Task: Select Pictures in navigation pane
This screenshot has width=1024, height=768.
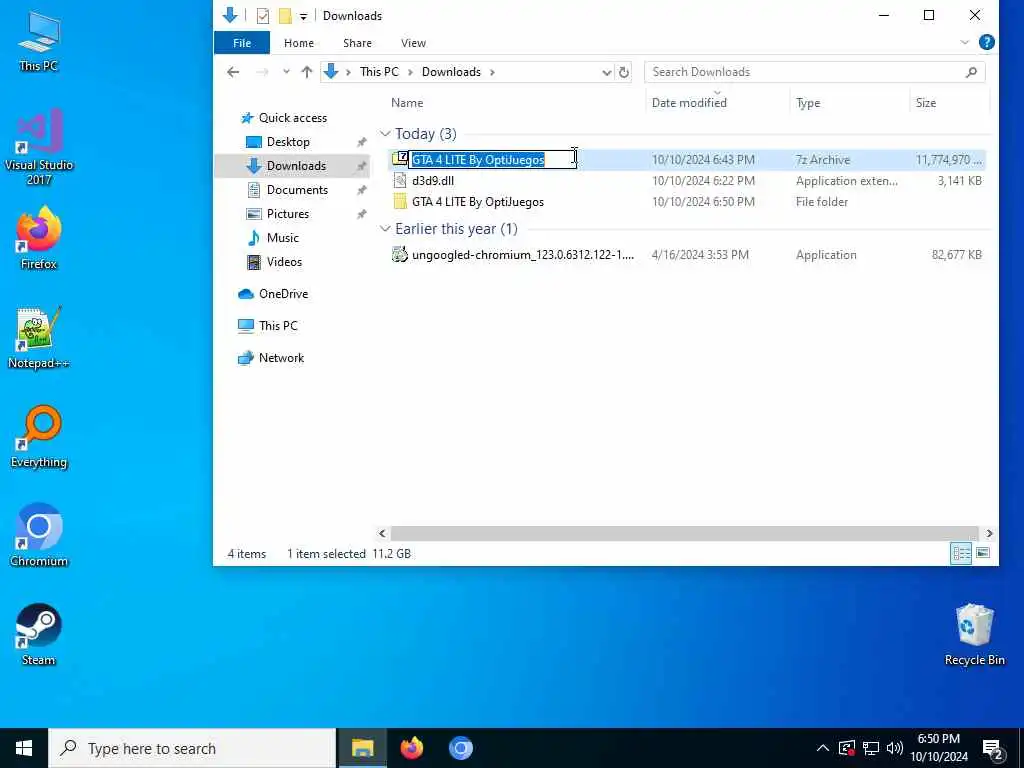Action: tap(287, 214)
